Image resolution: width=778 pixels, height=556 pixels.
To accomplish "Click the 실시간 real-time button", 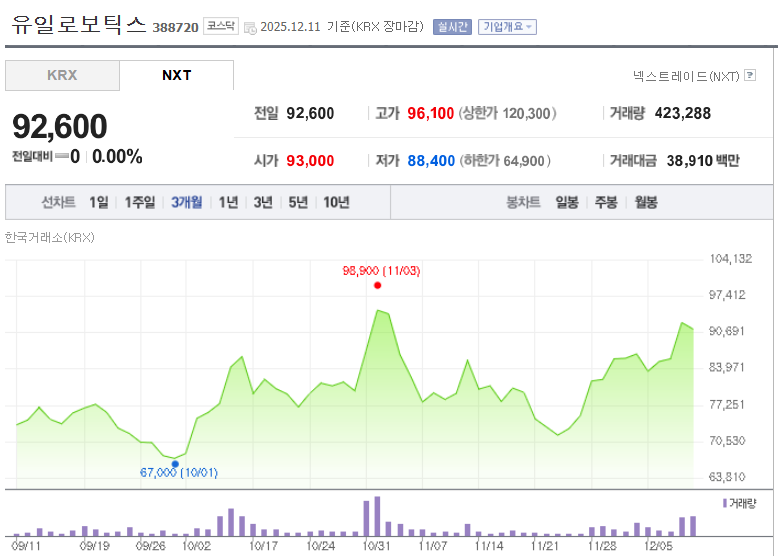I will pos(452,27).
